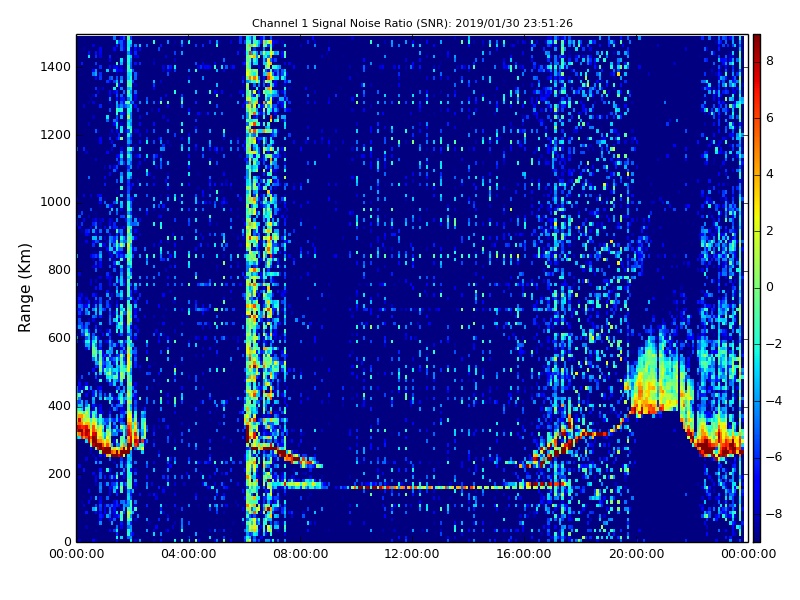Click the colorbar label 2
The image size is (800, 600).
coord(770,231)
